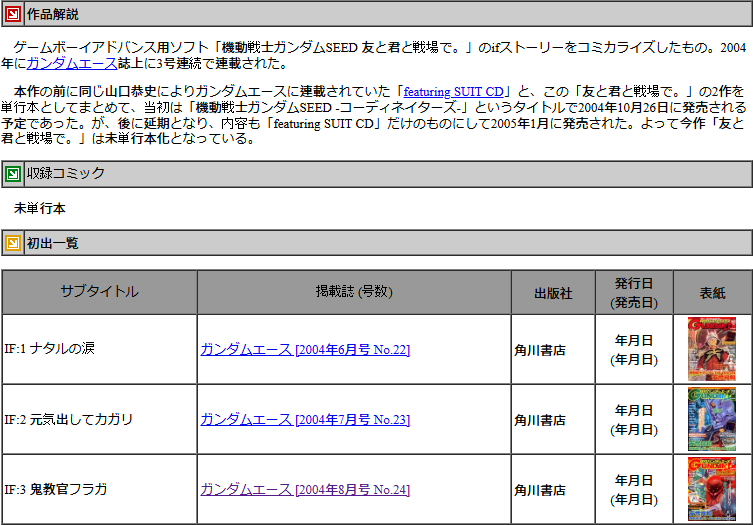Click the red arrow icon beside 作品解説
The width and height of the screenshot is (753, 525).
coord(12,14)
